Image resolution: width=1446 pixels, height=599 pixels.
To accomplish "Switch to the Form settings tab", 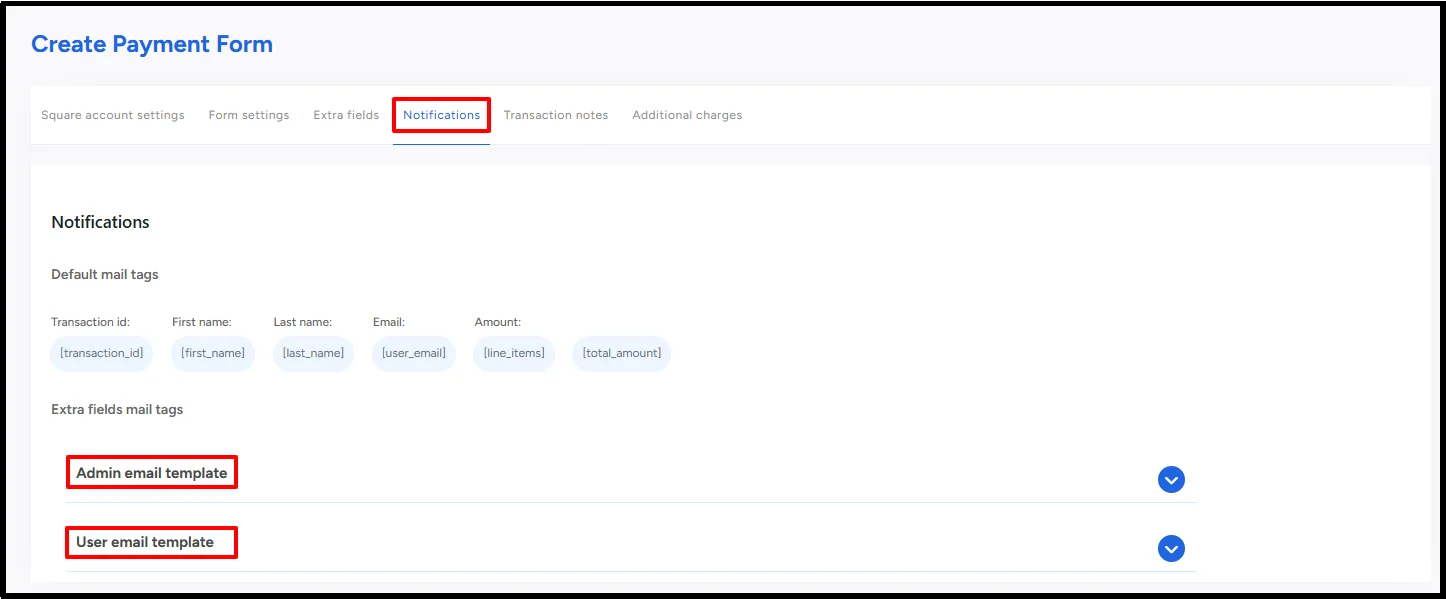I will tap(249, 115).
